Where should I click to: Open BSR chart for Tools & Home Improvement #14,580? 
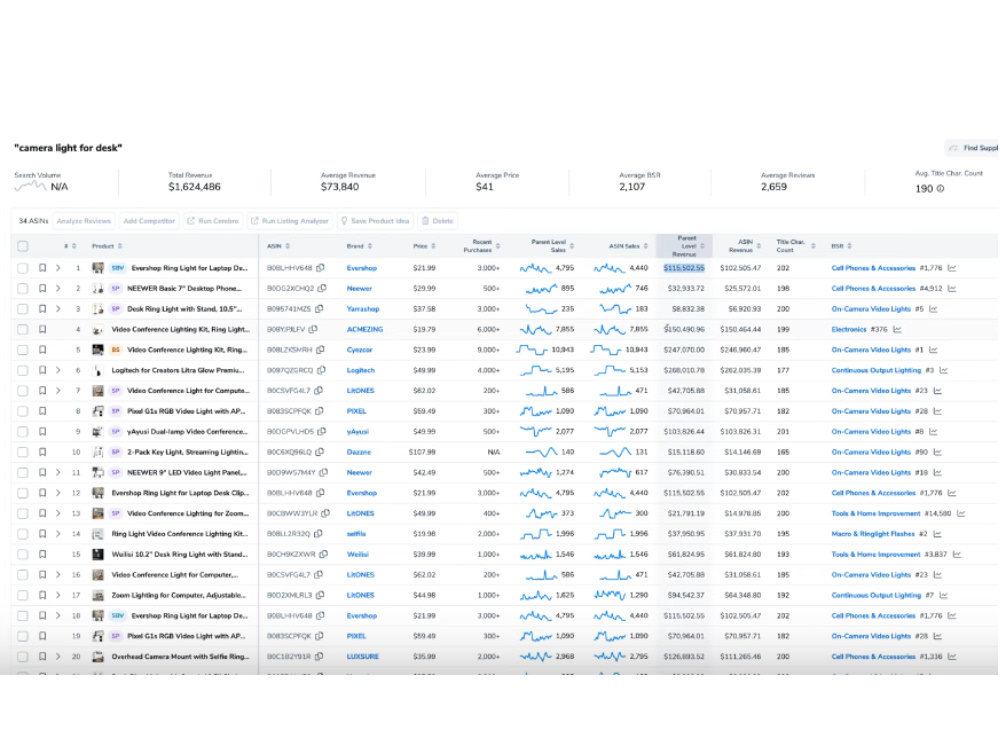961,513
